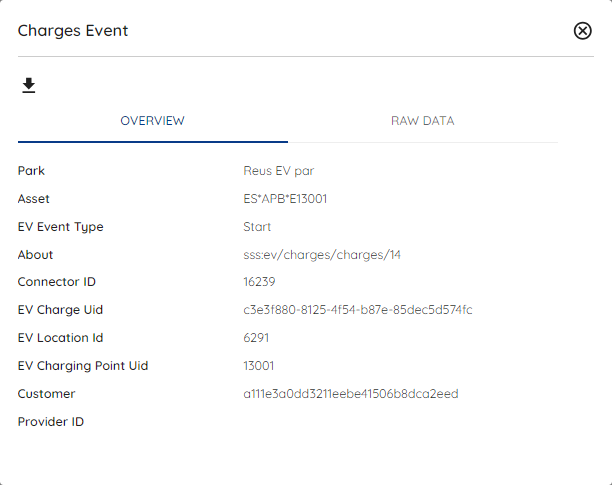Click the Asset field label
The image size is (612, 485).
click(34, 199)
